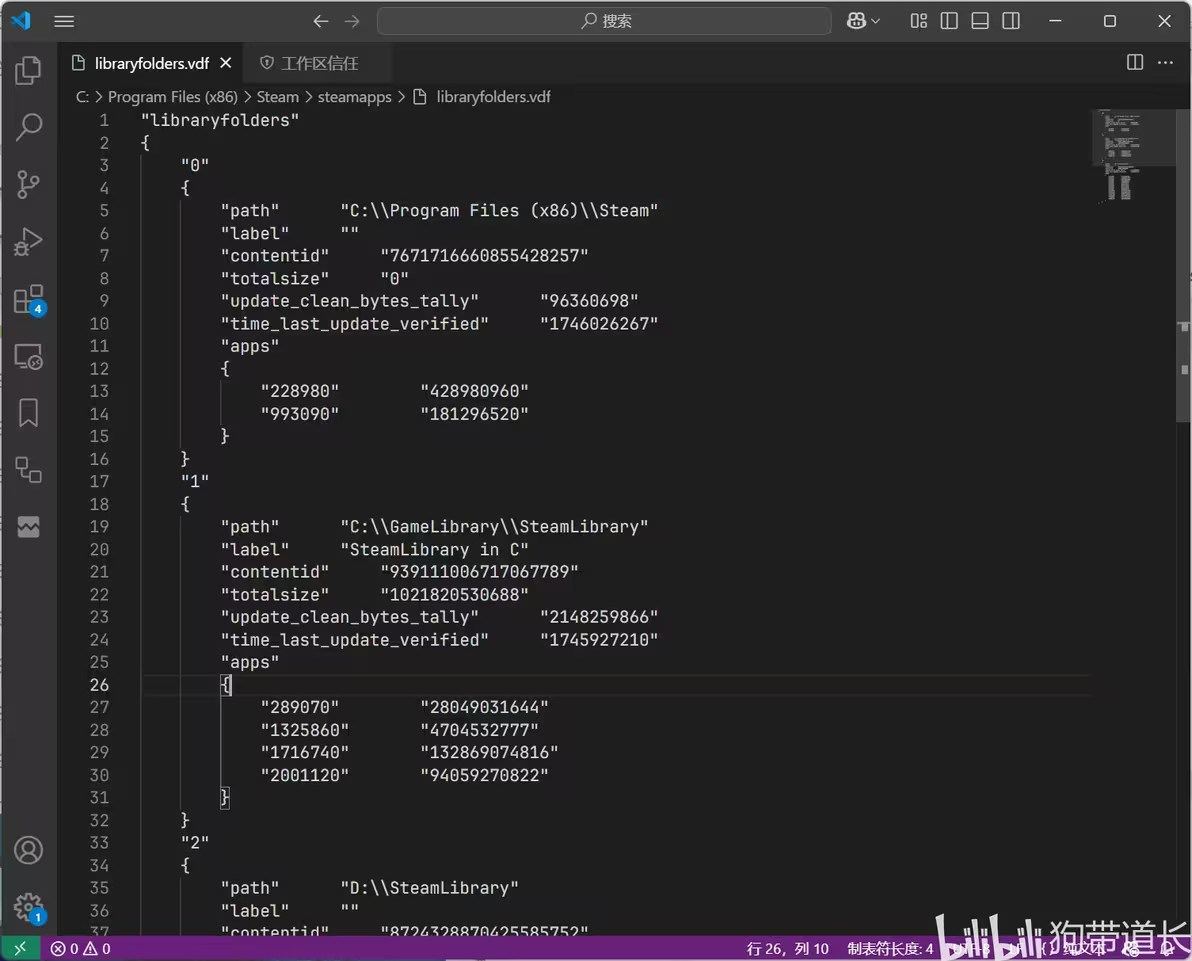The width and height of the screenshot is (1192, 961).
Task: Click the errors and warnings status indicator
Action: point(81,948)
